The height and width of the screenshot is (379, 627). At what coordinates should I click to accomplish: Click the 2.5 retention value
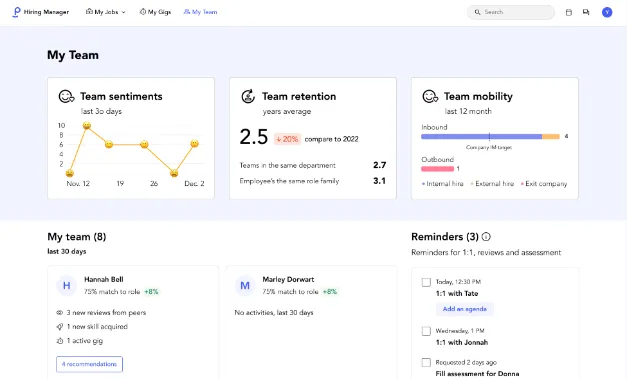254,137
